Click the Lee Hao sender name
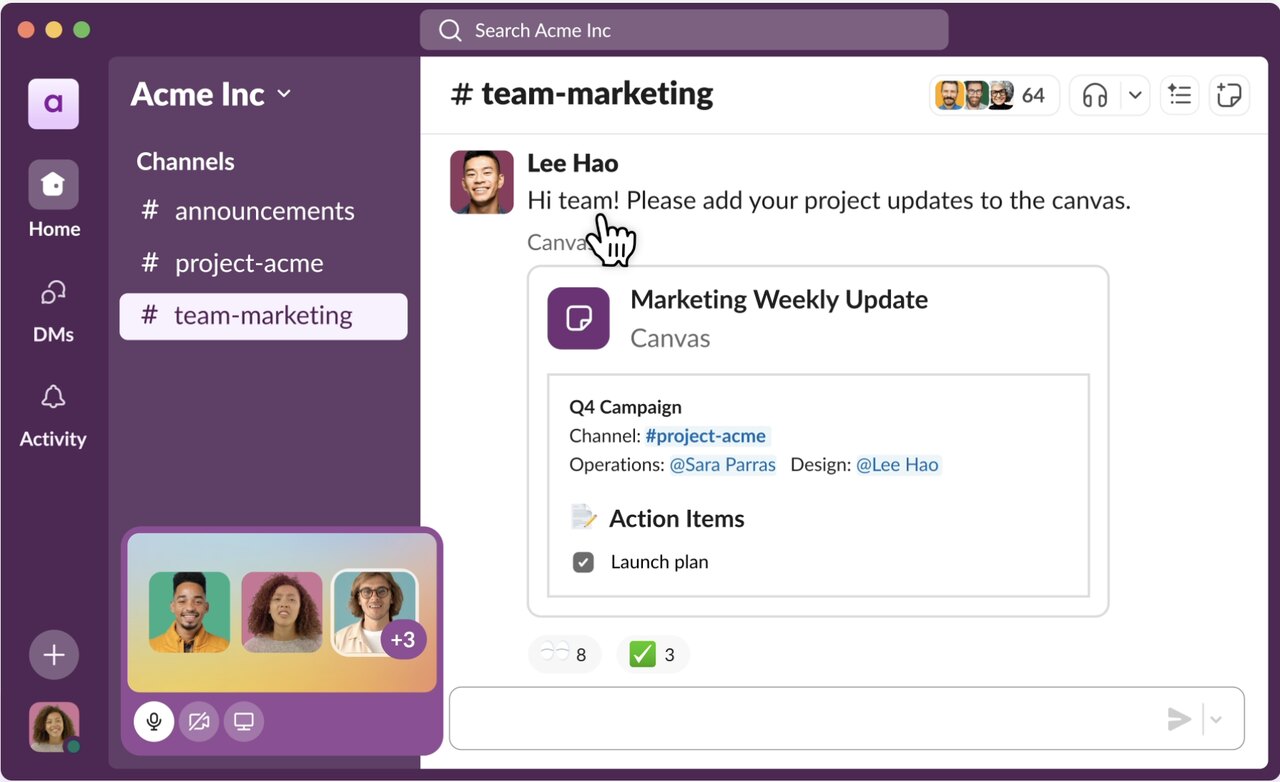 tap(572, 163)
